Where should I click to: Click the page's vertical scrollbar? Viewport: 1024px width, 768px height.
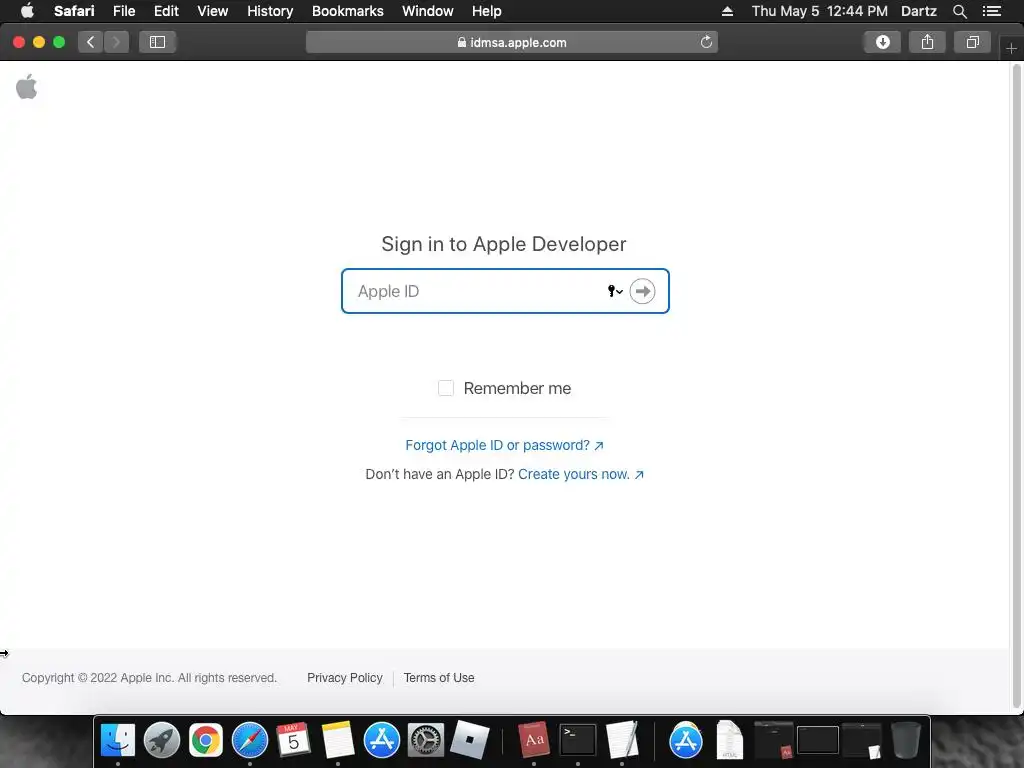(x=1017, y=385)
